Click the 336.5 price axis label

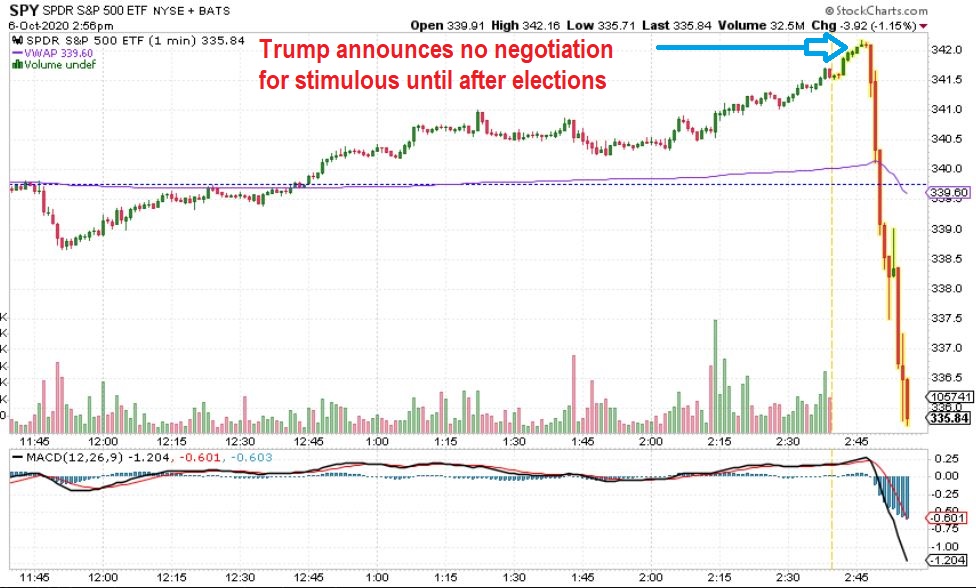947,378
